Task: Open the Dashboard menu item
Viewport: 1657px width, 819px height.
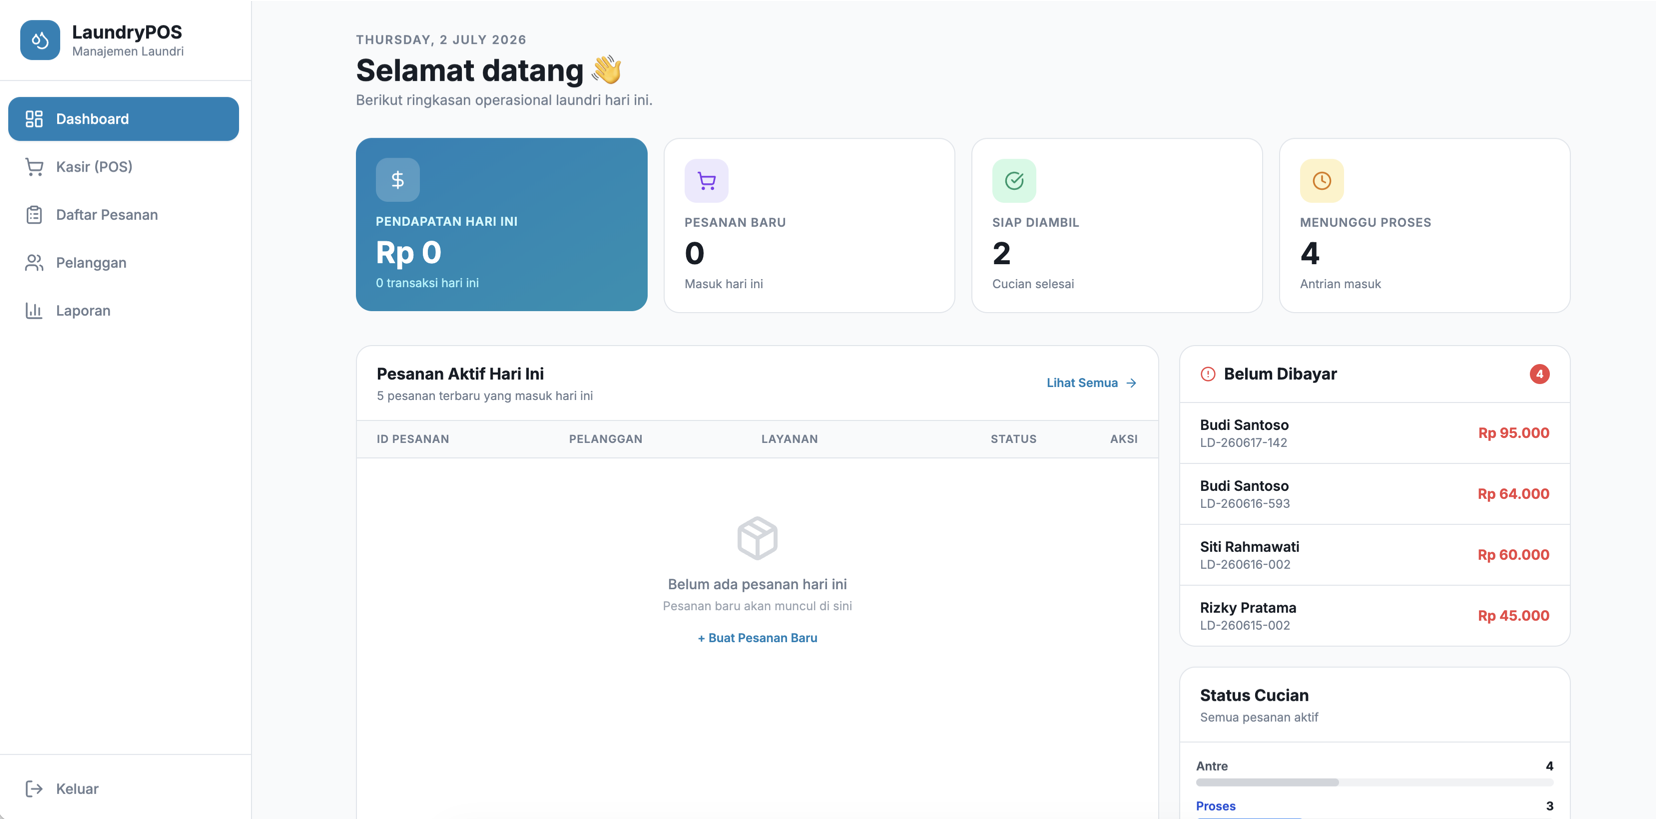Action: tap(124, 119)
